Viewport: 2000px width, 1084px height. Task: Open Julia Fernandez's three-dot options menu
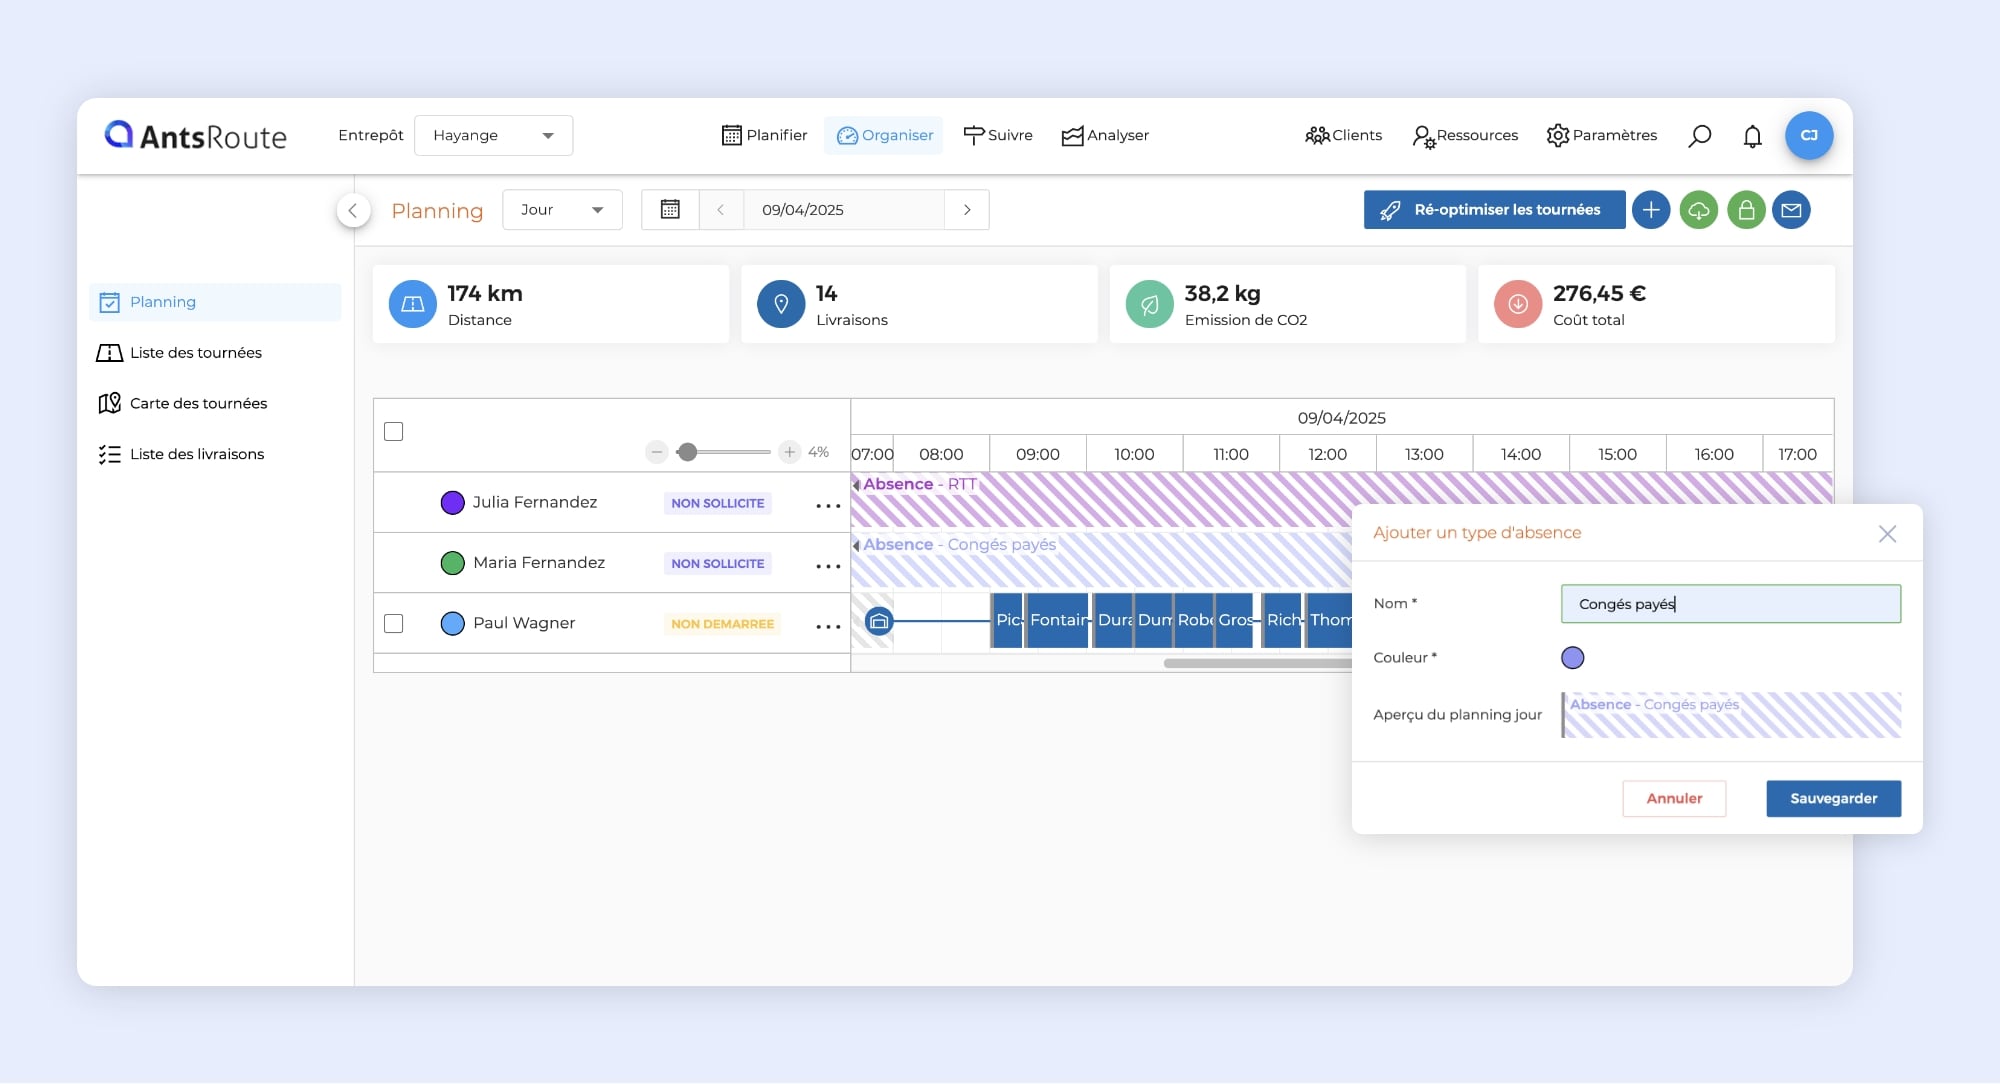point(827,506)
